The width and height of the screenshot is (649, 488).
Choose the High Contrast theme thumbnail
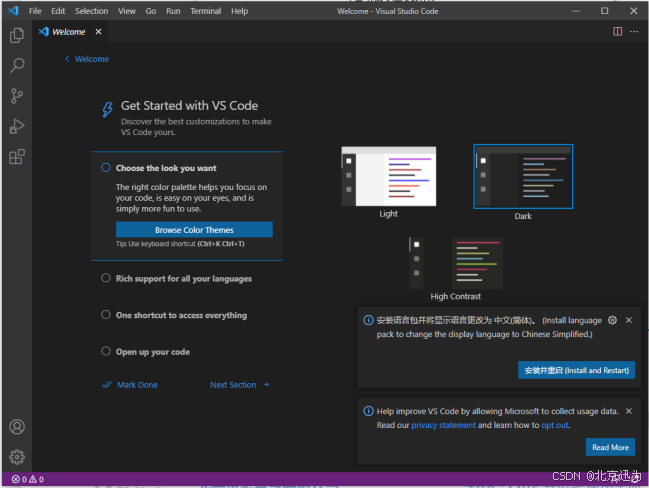(456, 263)
